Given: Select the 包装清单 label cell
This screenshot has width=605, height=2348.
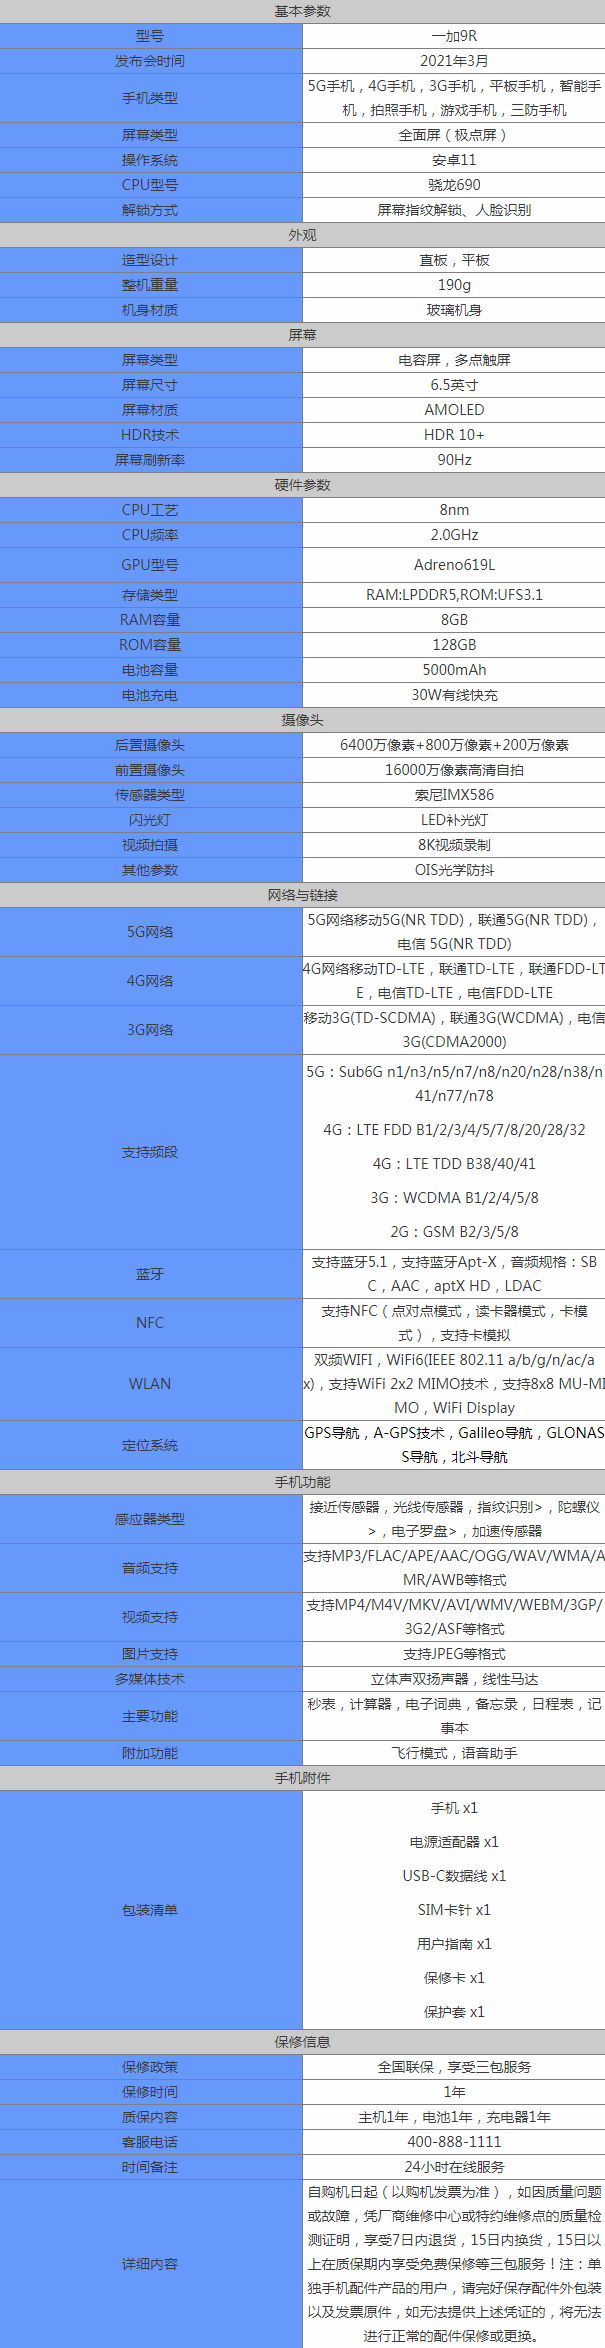Looking at the screenshot, I should click(150, 1910).
